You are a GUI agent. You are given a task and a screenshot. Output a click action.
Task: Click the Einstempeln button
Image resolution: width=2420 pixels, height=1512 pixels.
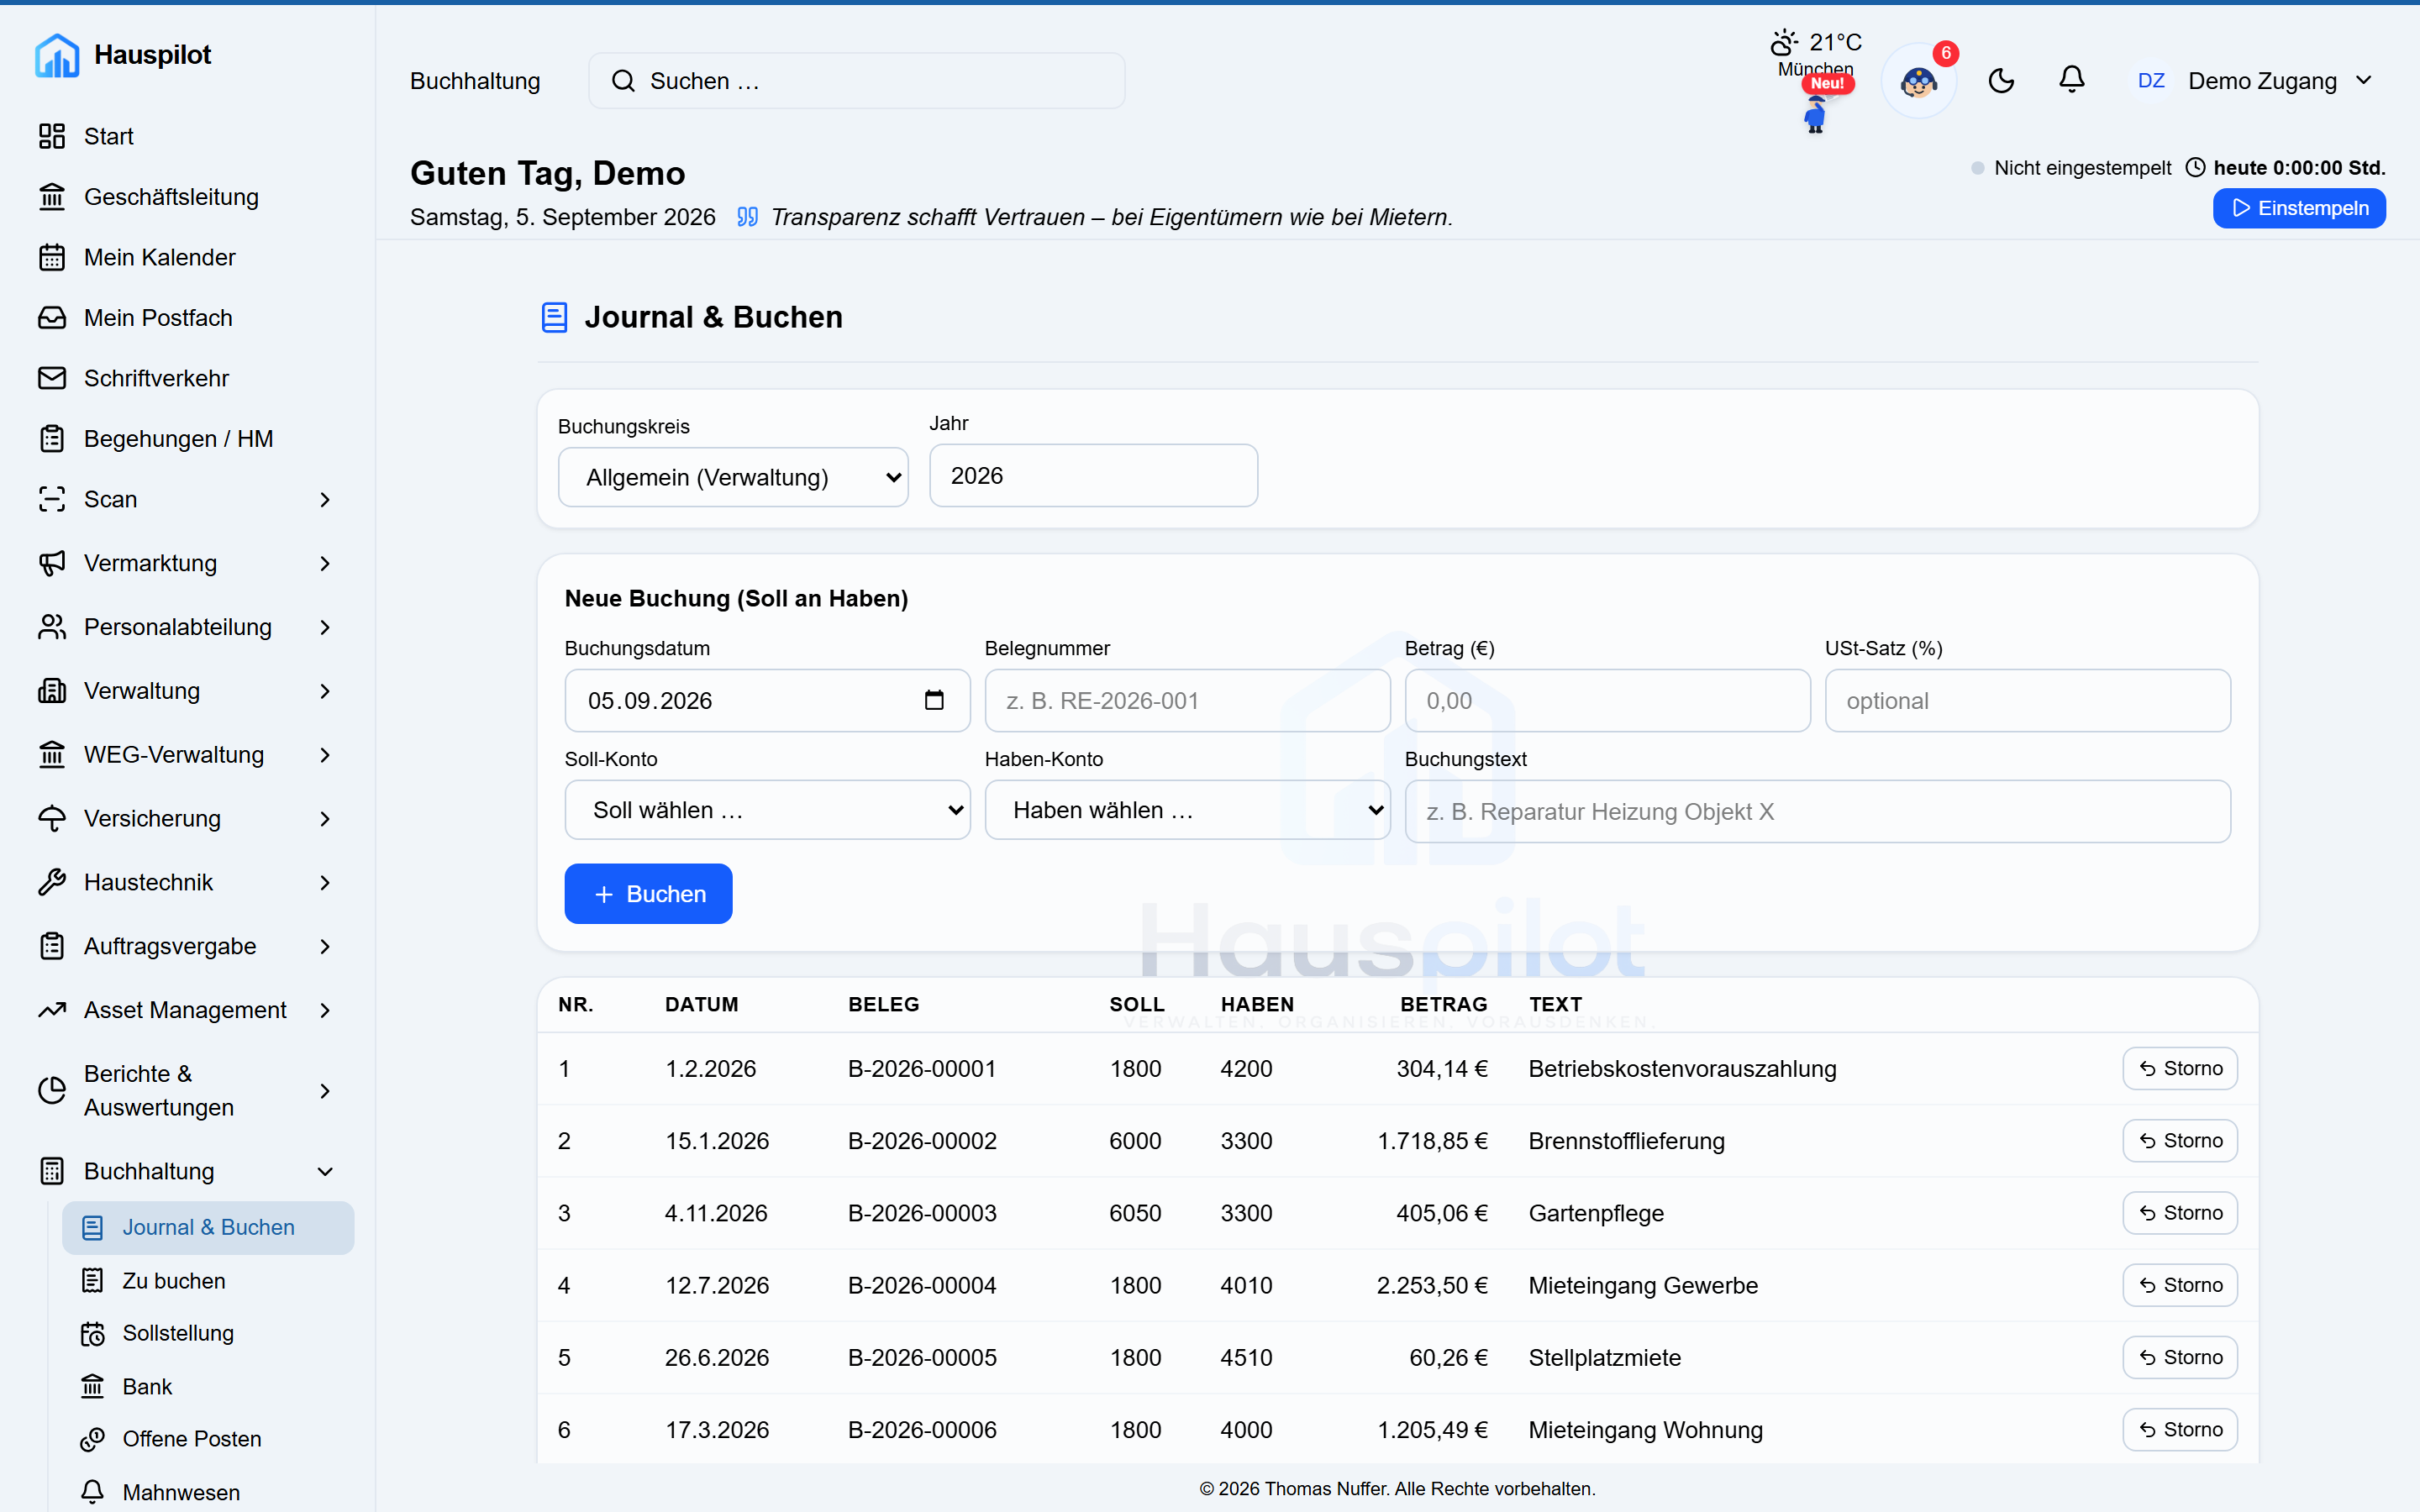(x=2299, y=208)
